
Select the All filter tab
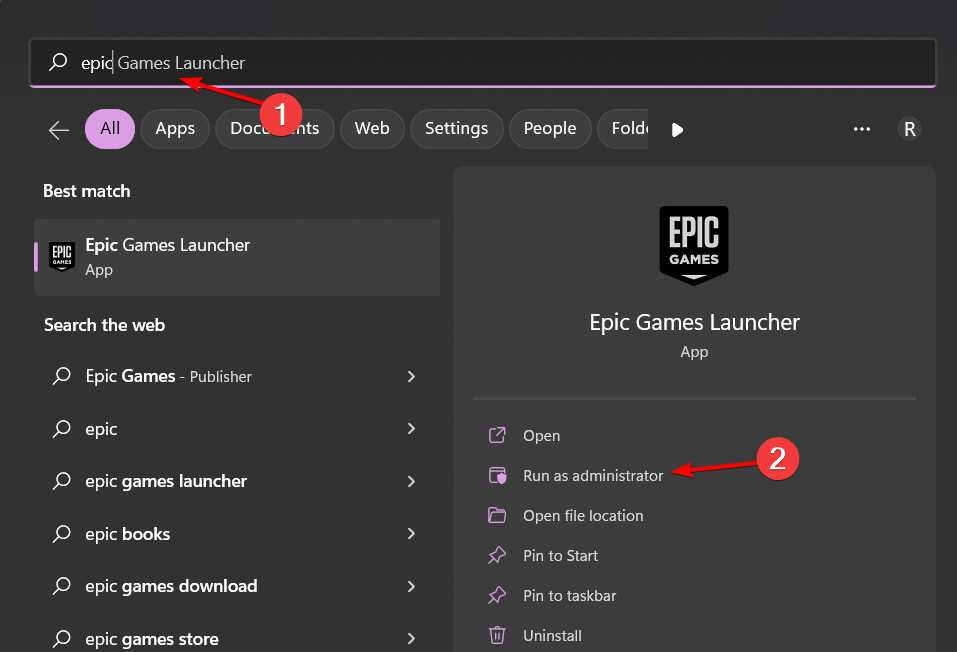(x=110, y=129)
